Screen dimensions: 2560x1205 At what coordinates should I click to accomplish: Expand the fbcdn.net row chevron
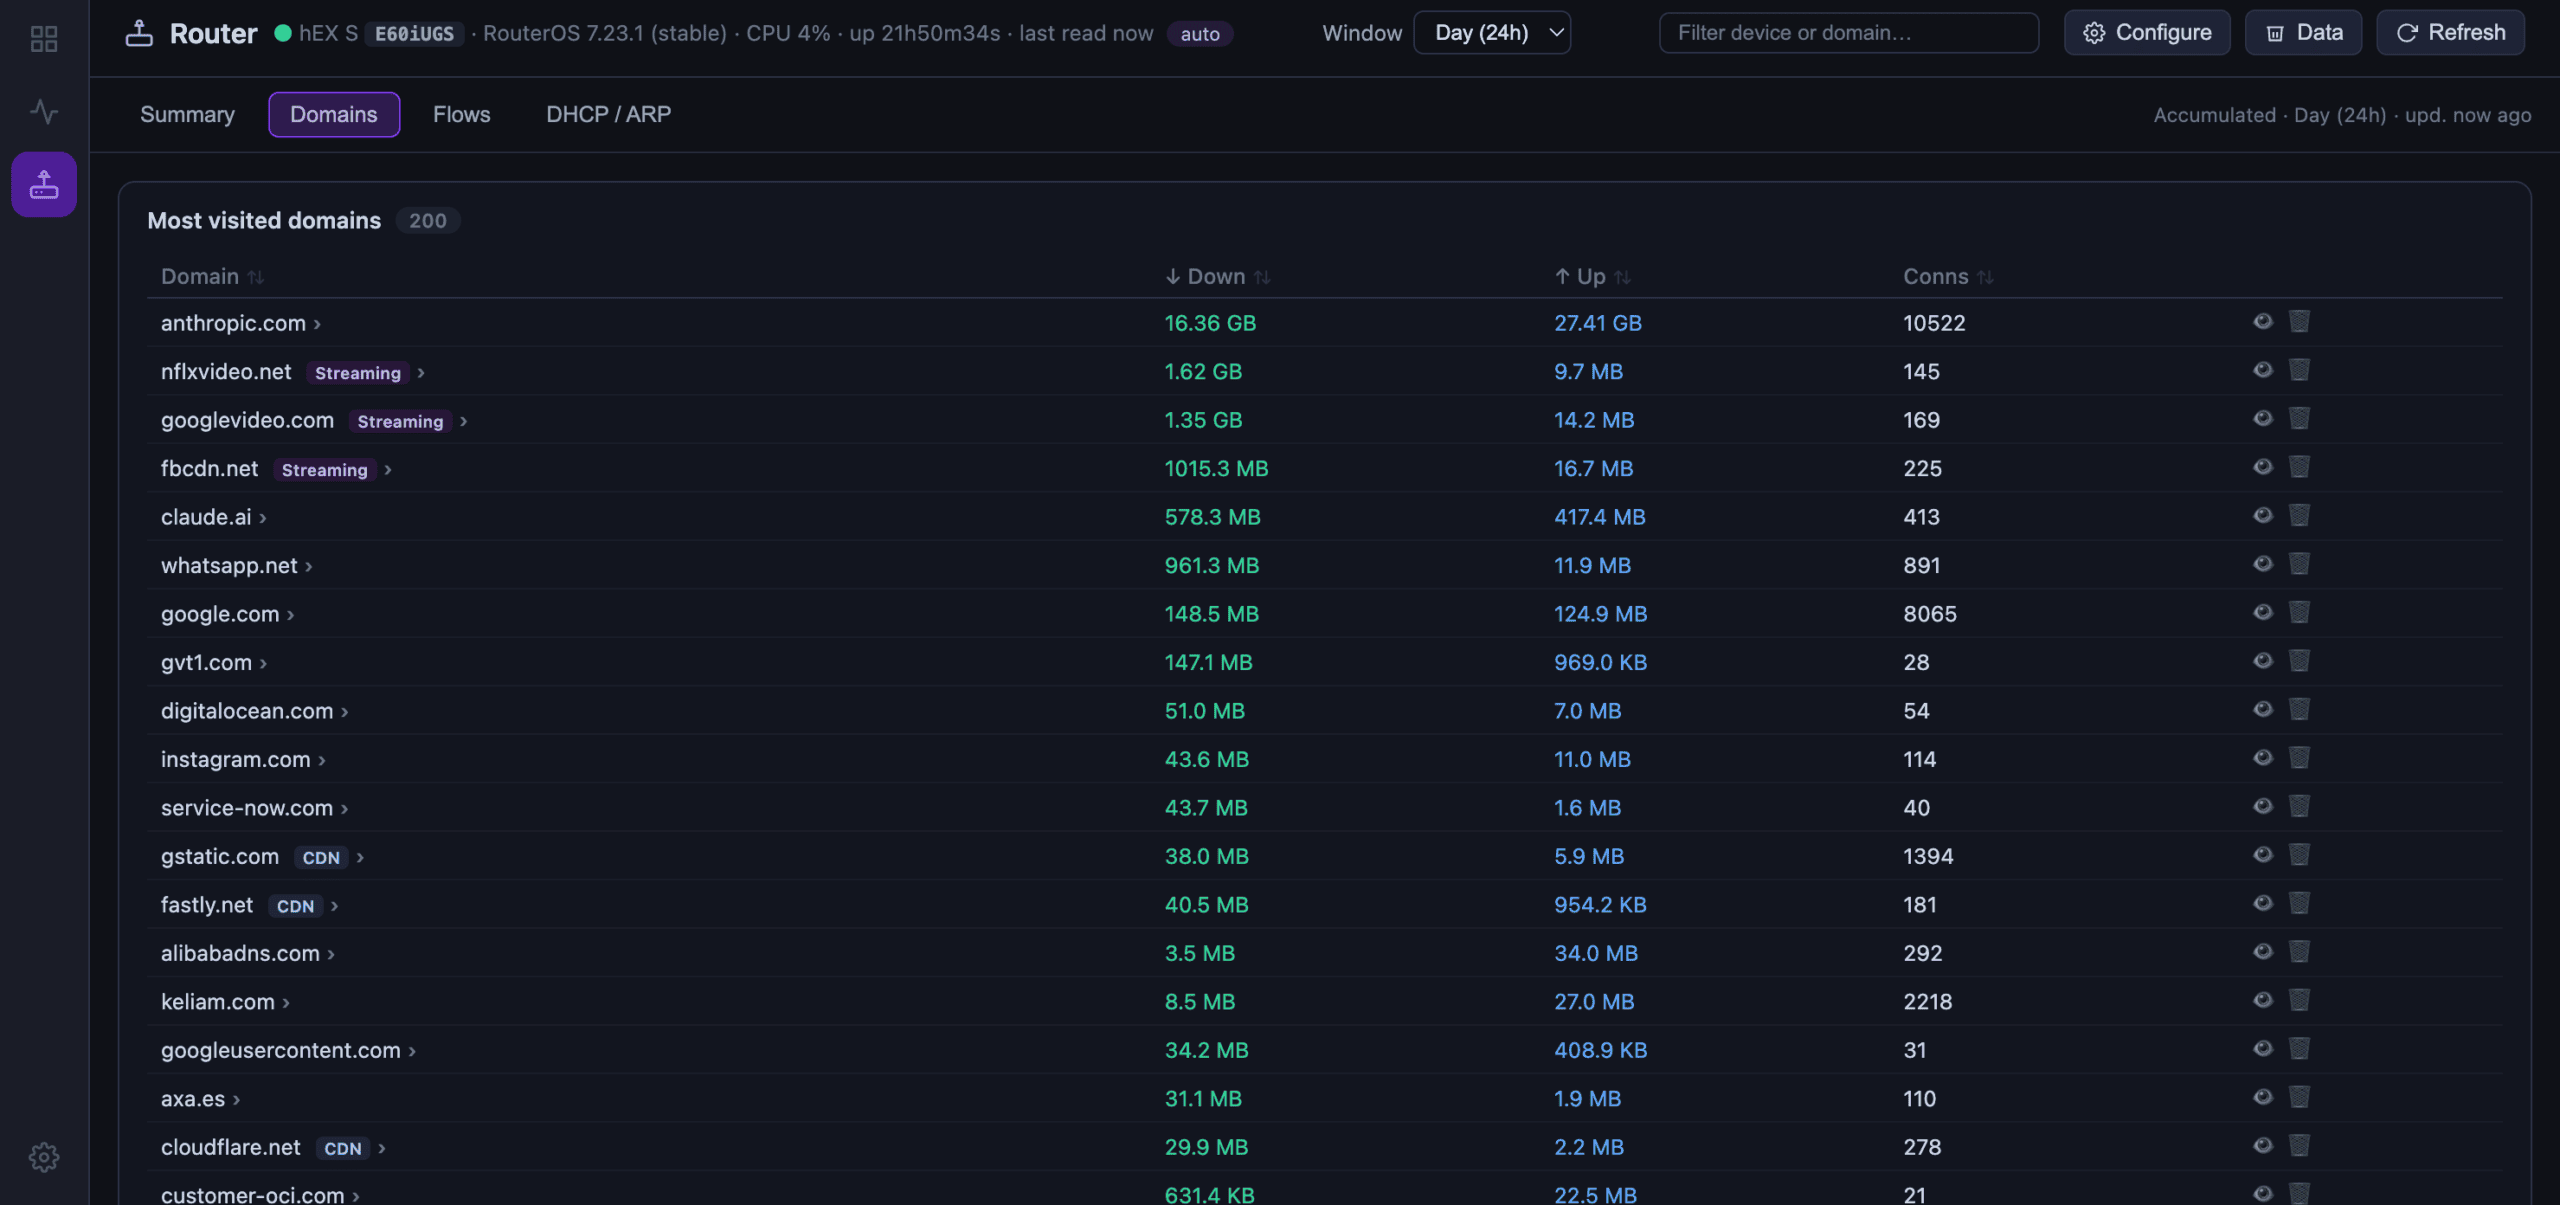(x=388, y=469)
